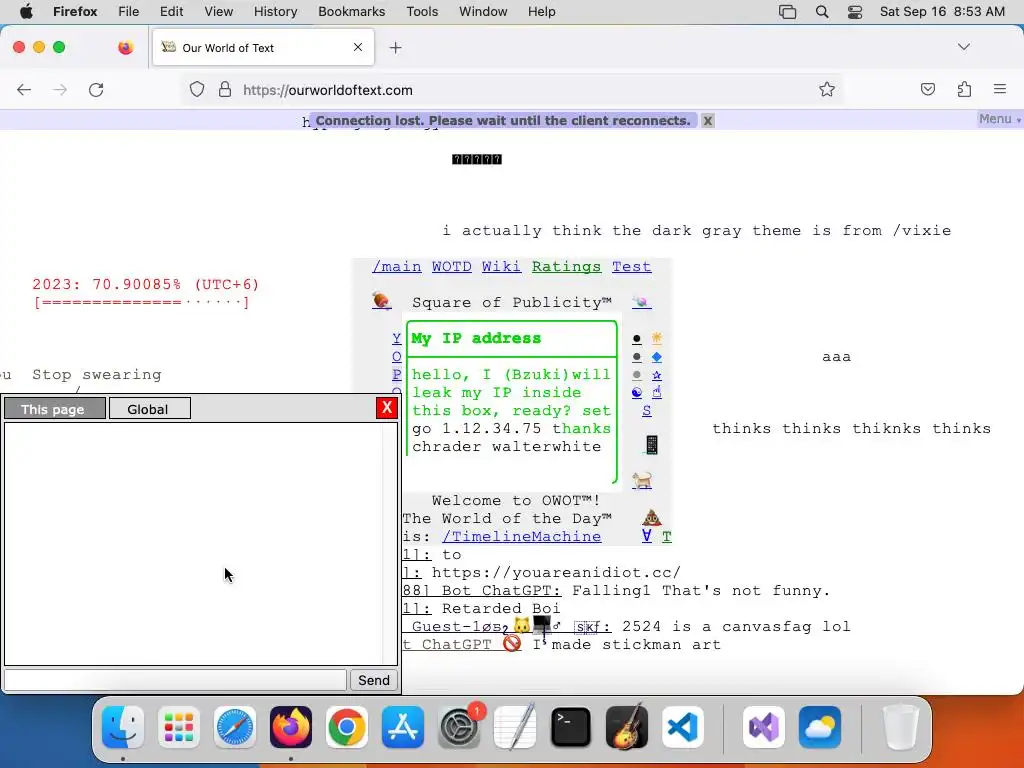Open the WOTD link
Image resolution: width=1024 pixels, height=768 pixels.
click(x=451, y=266)
